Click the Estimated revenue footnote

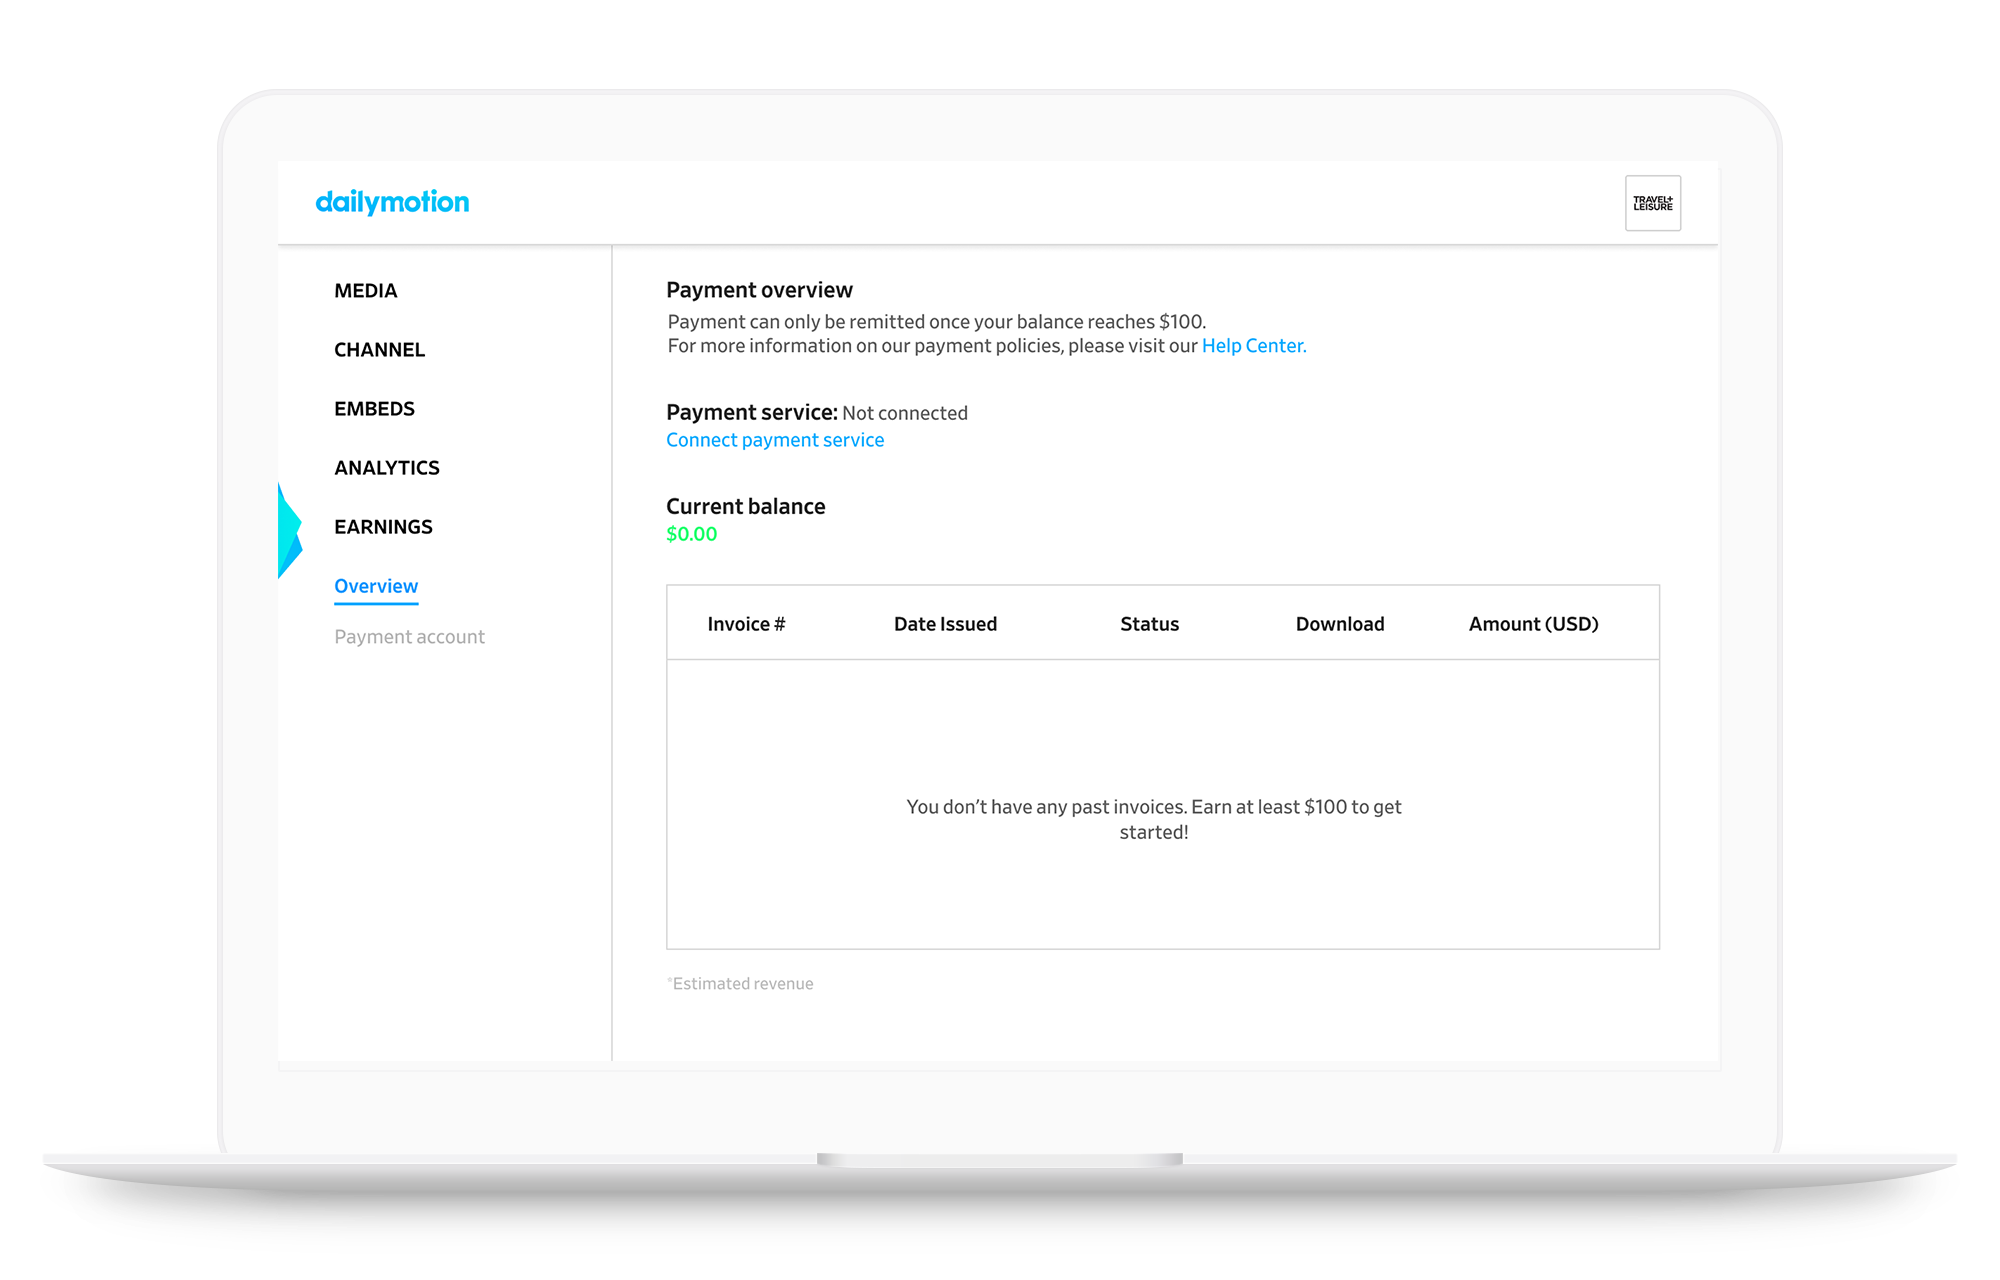point(741,984)
